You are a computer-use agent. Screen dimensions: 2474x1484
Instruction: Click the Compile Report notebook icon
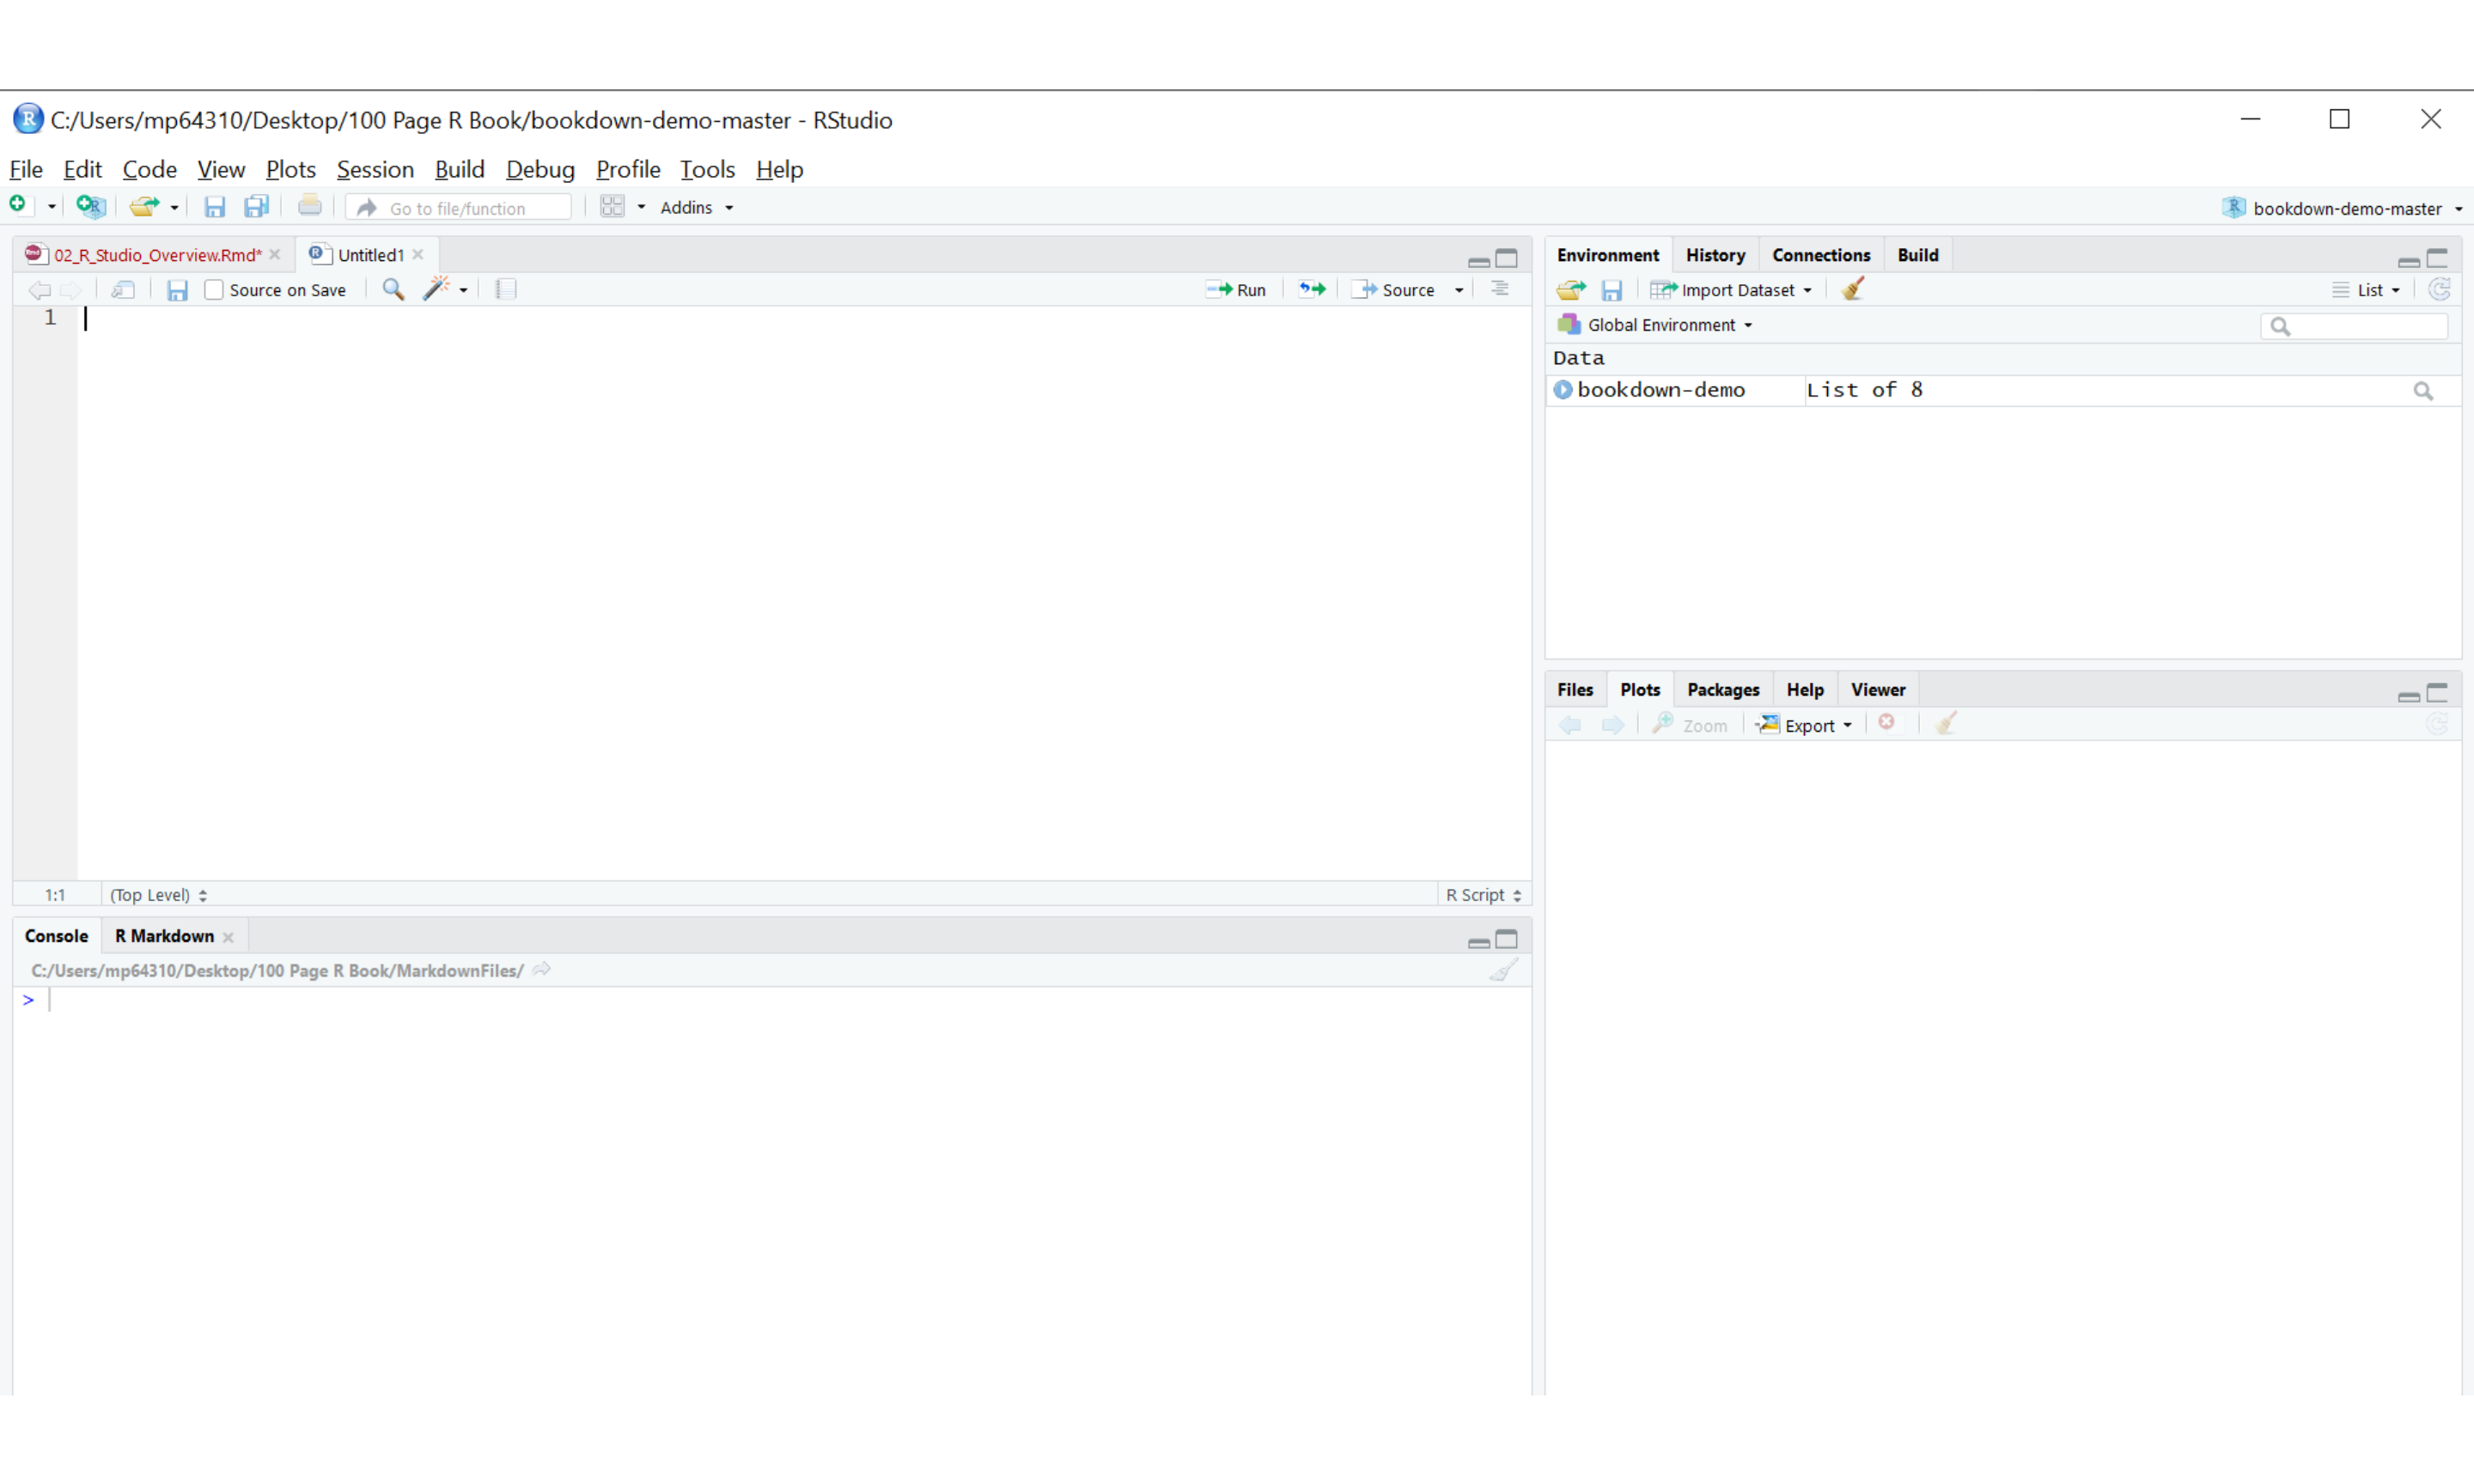point(506,290)
